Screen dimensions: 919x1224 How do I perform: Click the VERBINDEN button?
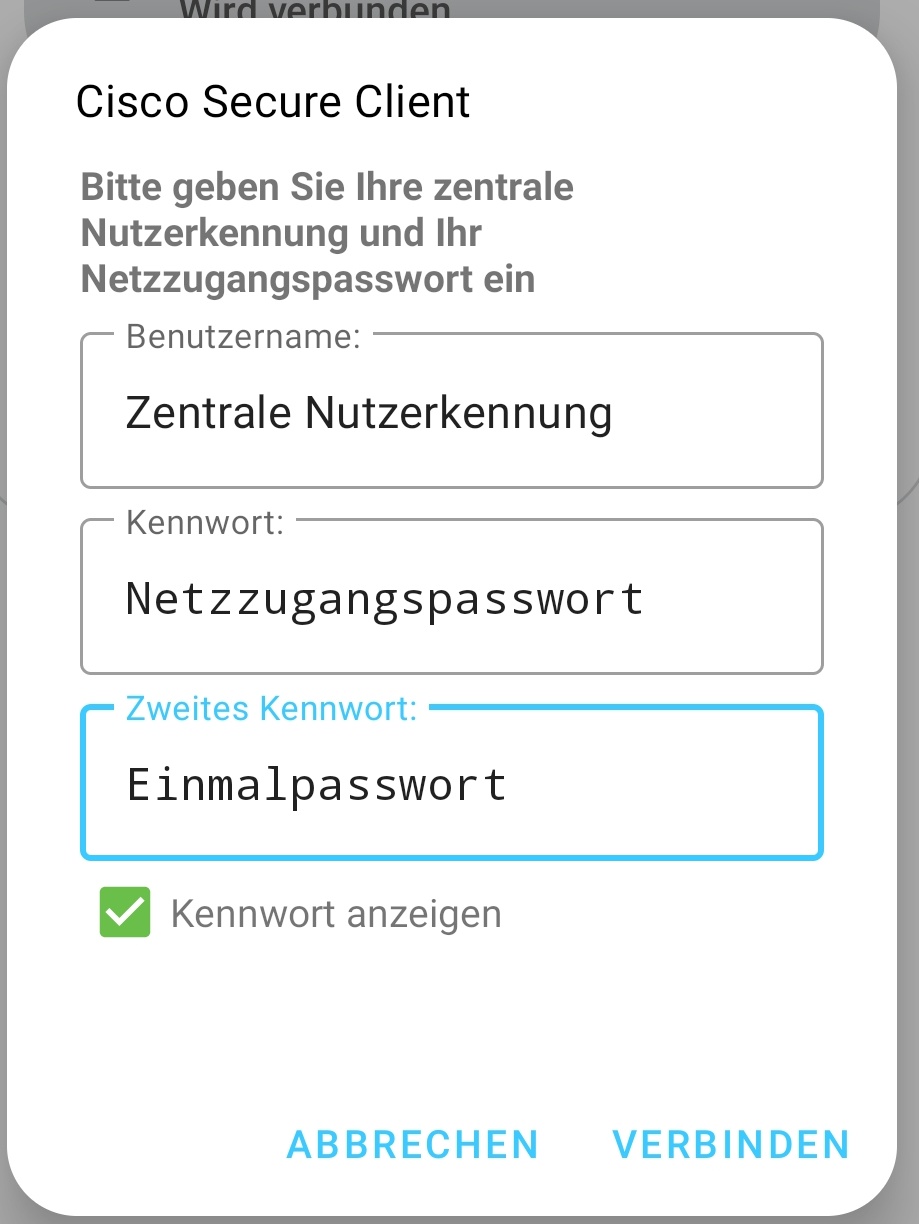[730, 1144]
